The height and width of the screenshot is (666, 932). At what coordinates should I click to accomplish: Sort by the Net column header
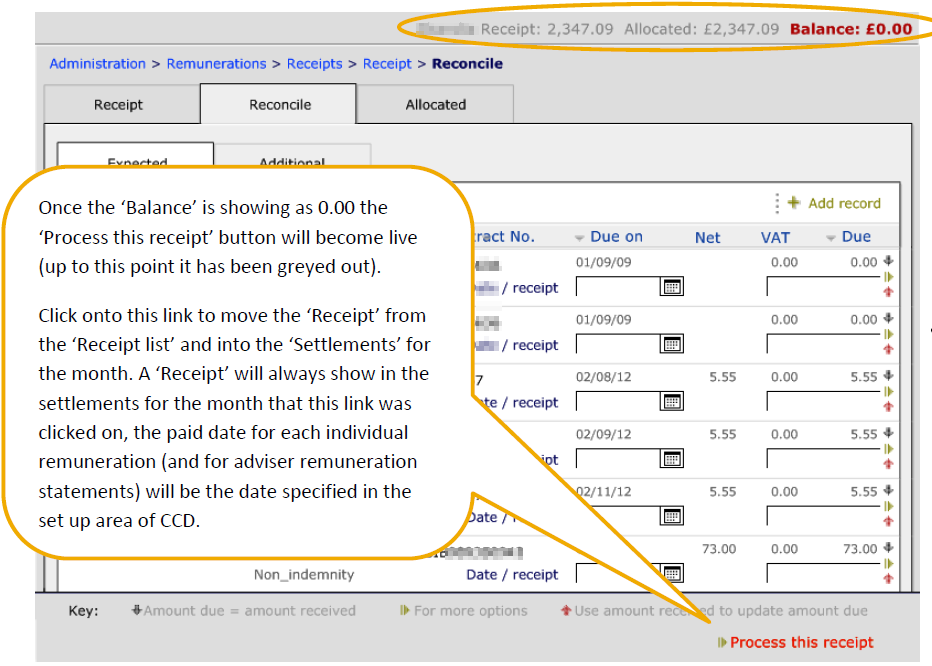pyautogui.click(x=707, y=237)
